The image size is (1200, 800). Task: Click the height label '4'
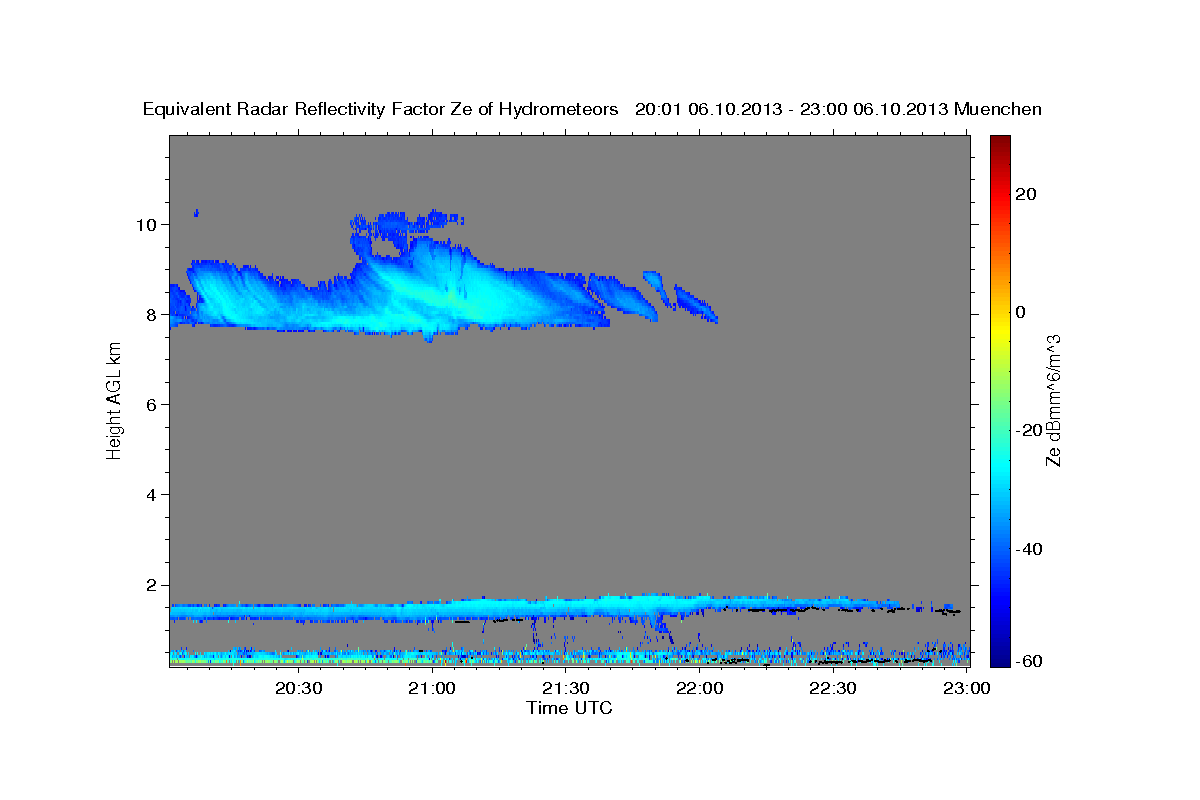pyautogui.click(x=151, y=494)
